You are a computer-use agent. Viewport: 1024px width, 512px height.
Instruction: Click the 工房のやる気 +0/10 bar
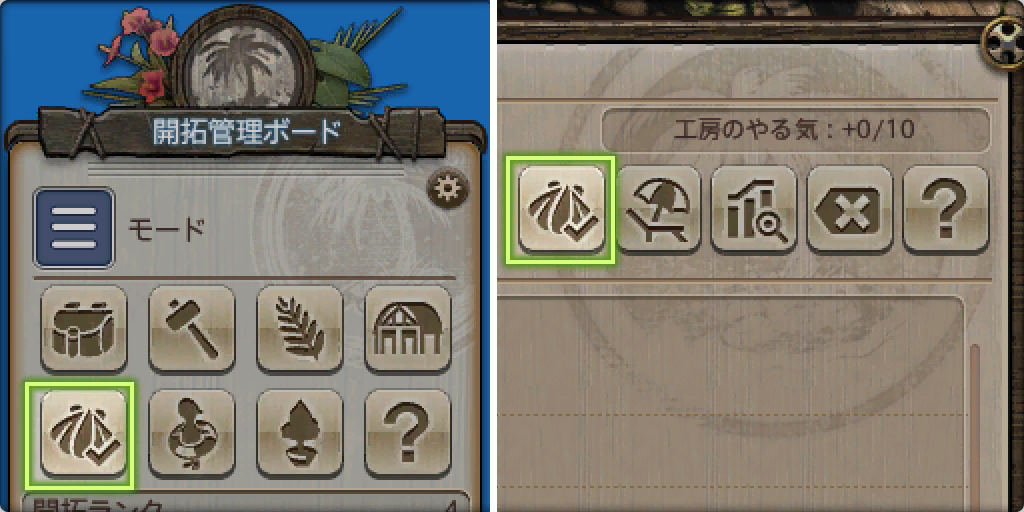(796, 129)
